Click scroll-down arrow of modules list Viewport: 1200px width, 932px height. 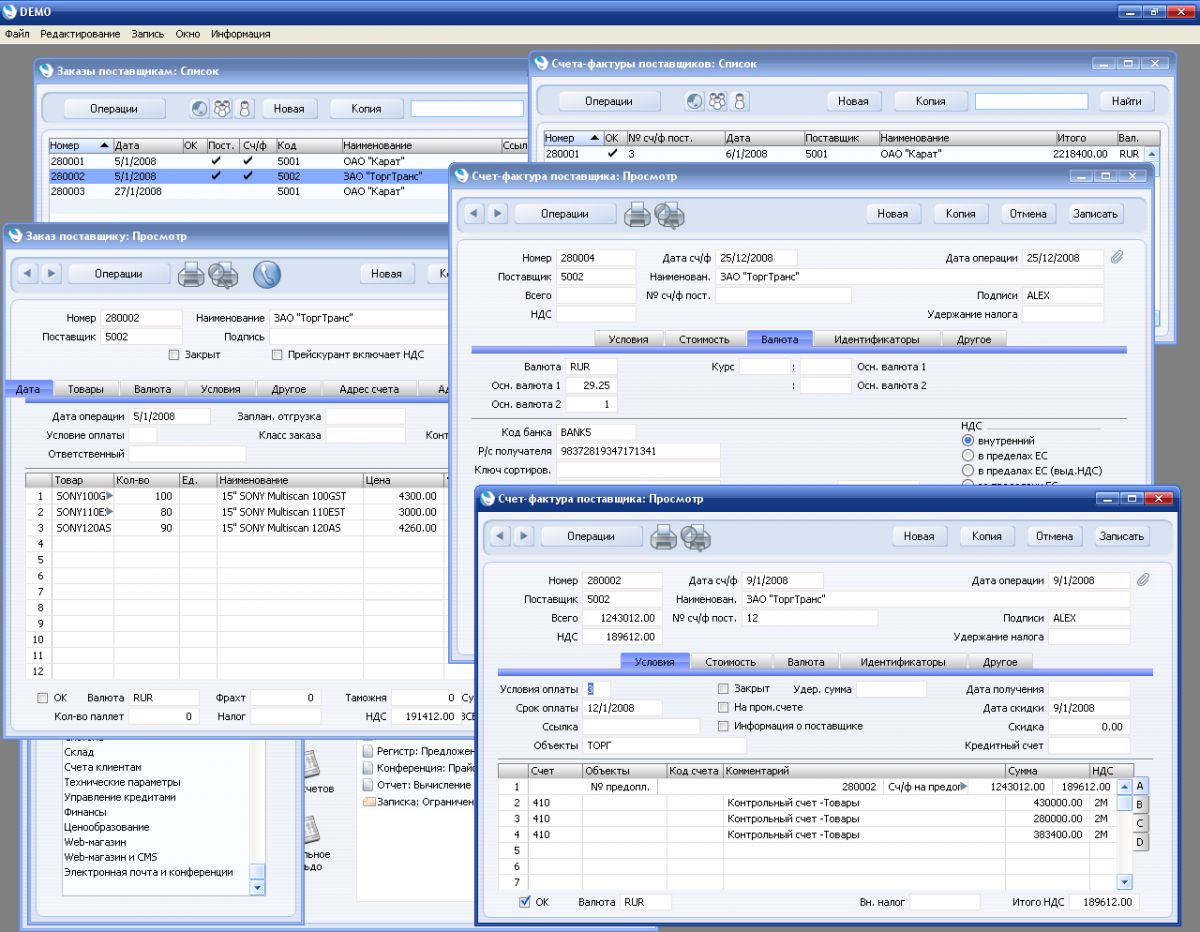pos(256,886)
